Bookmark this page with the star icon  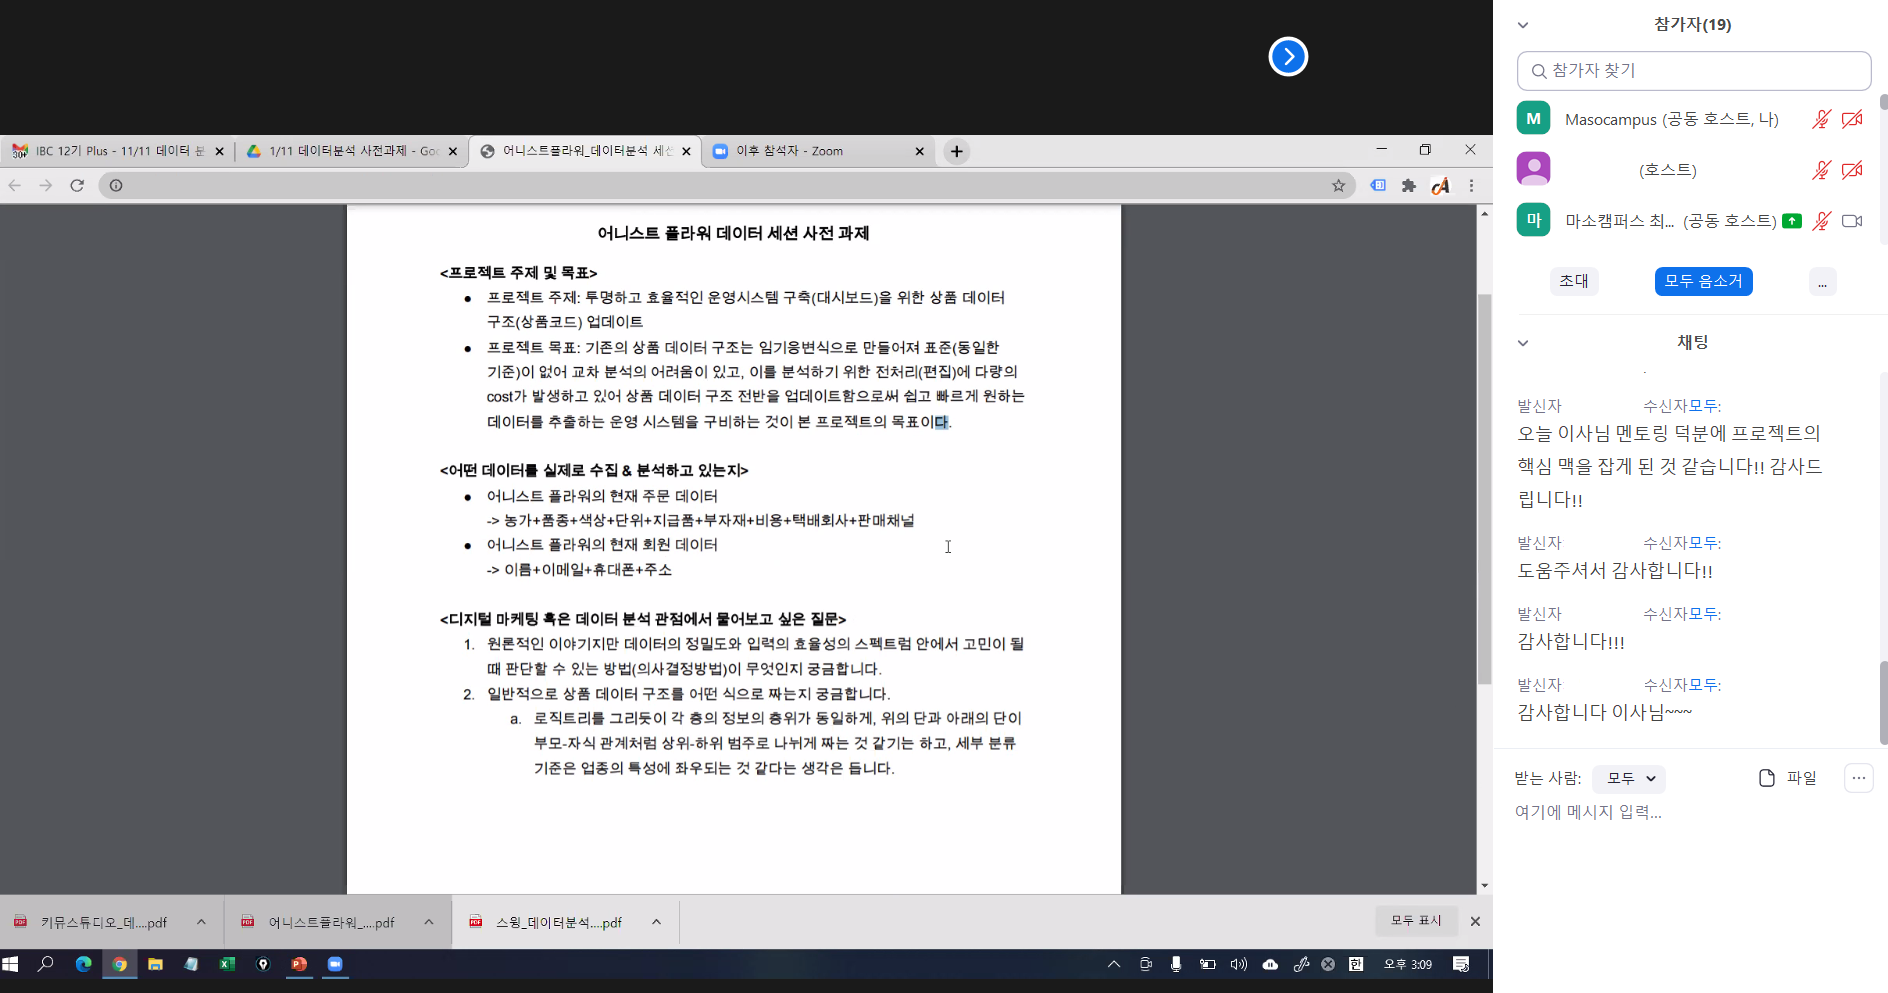1338,185
